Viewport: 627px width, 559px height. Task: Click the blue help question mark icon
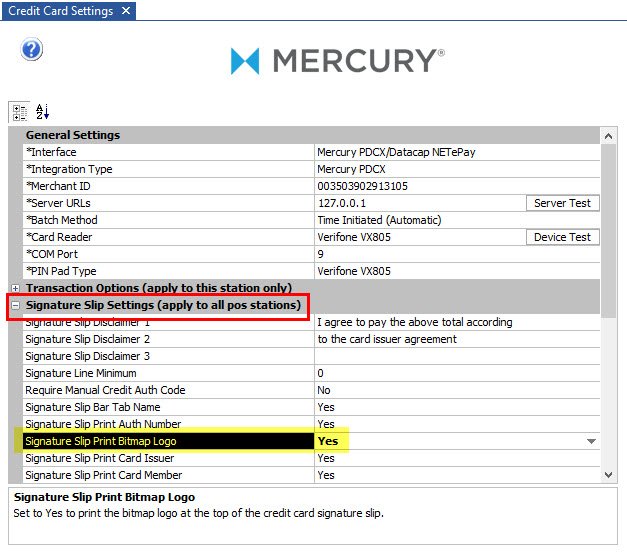point(31,49)
